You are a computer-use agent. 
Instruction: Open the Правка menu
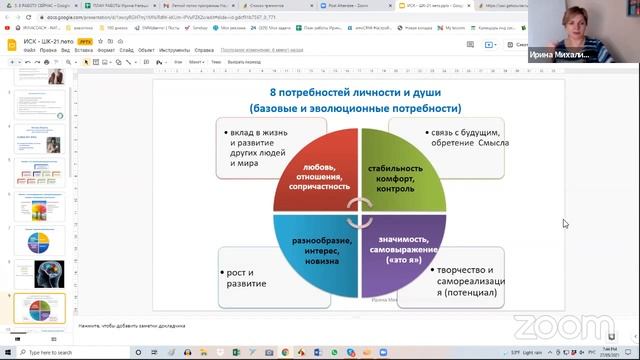coord(48,50)
